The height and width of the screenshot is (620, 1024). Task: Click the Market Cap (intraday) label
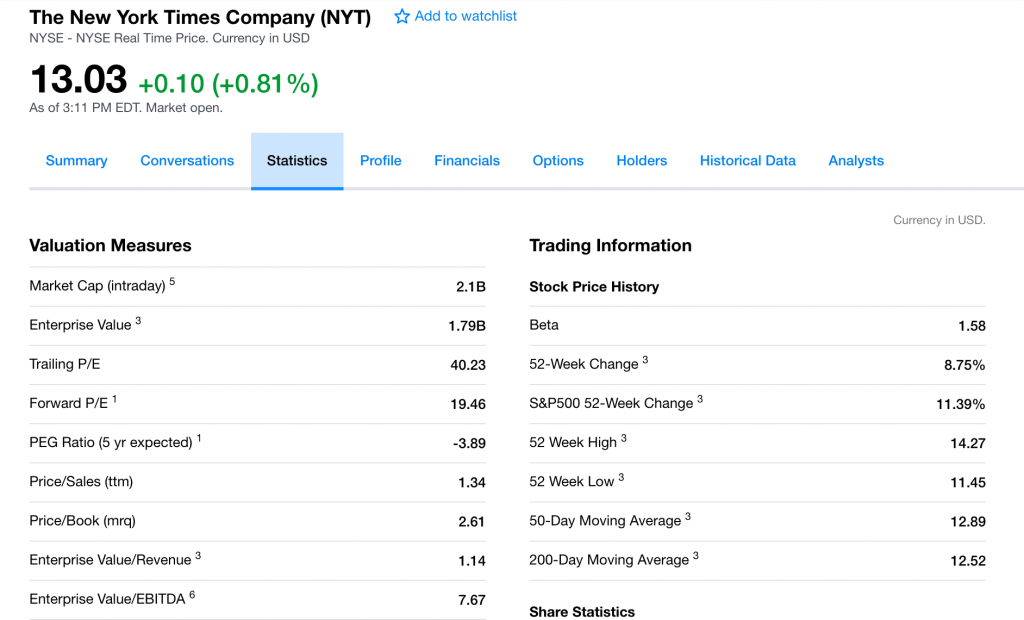[x=97, y=286]
